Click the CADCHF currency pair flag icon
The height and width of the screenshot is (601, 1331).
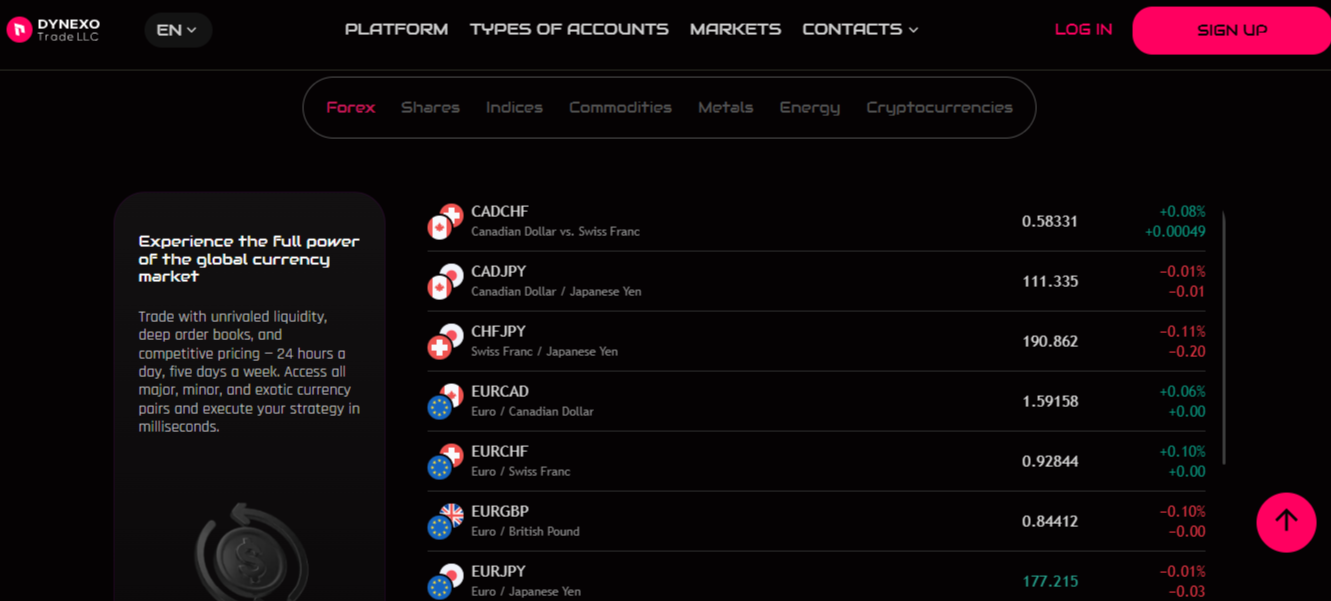[x=445, y=221]
